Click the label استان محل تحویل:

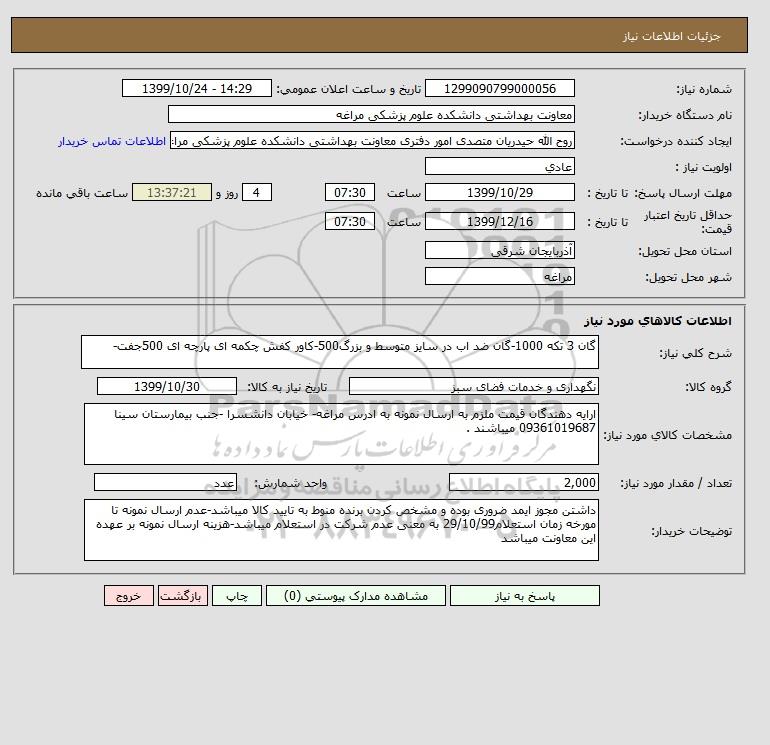tap(685, 251)
